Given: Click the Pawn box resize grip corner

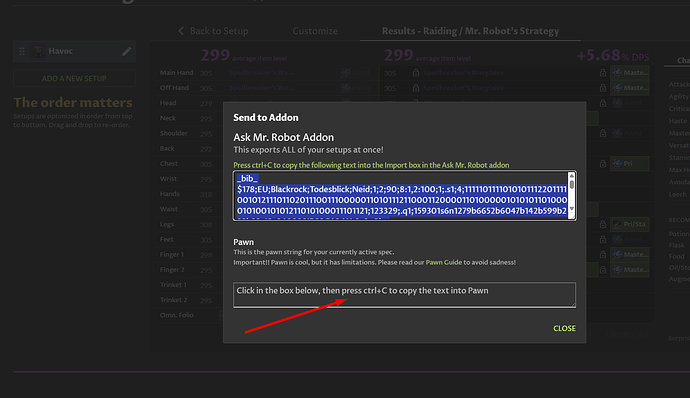Looking at the screenshot, I should [x=573, y=304].
